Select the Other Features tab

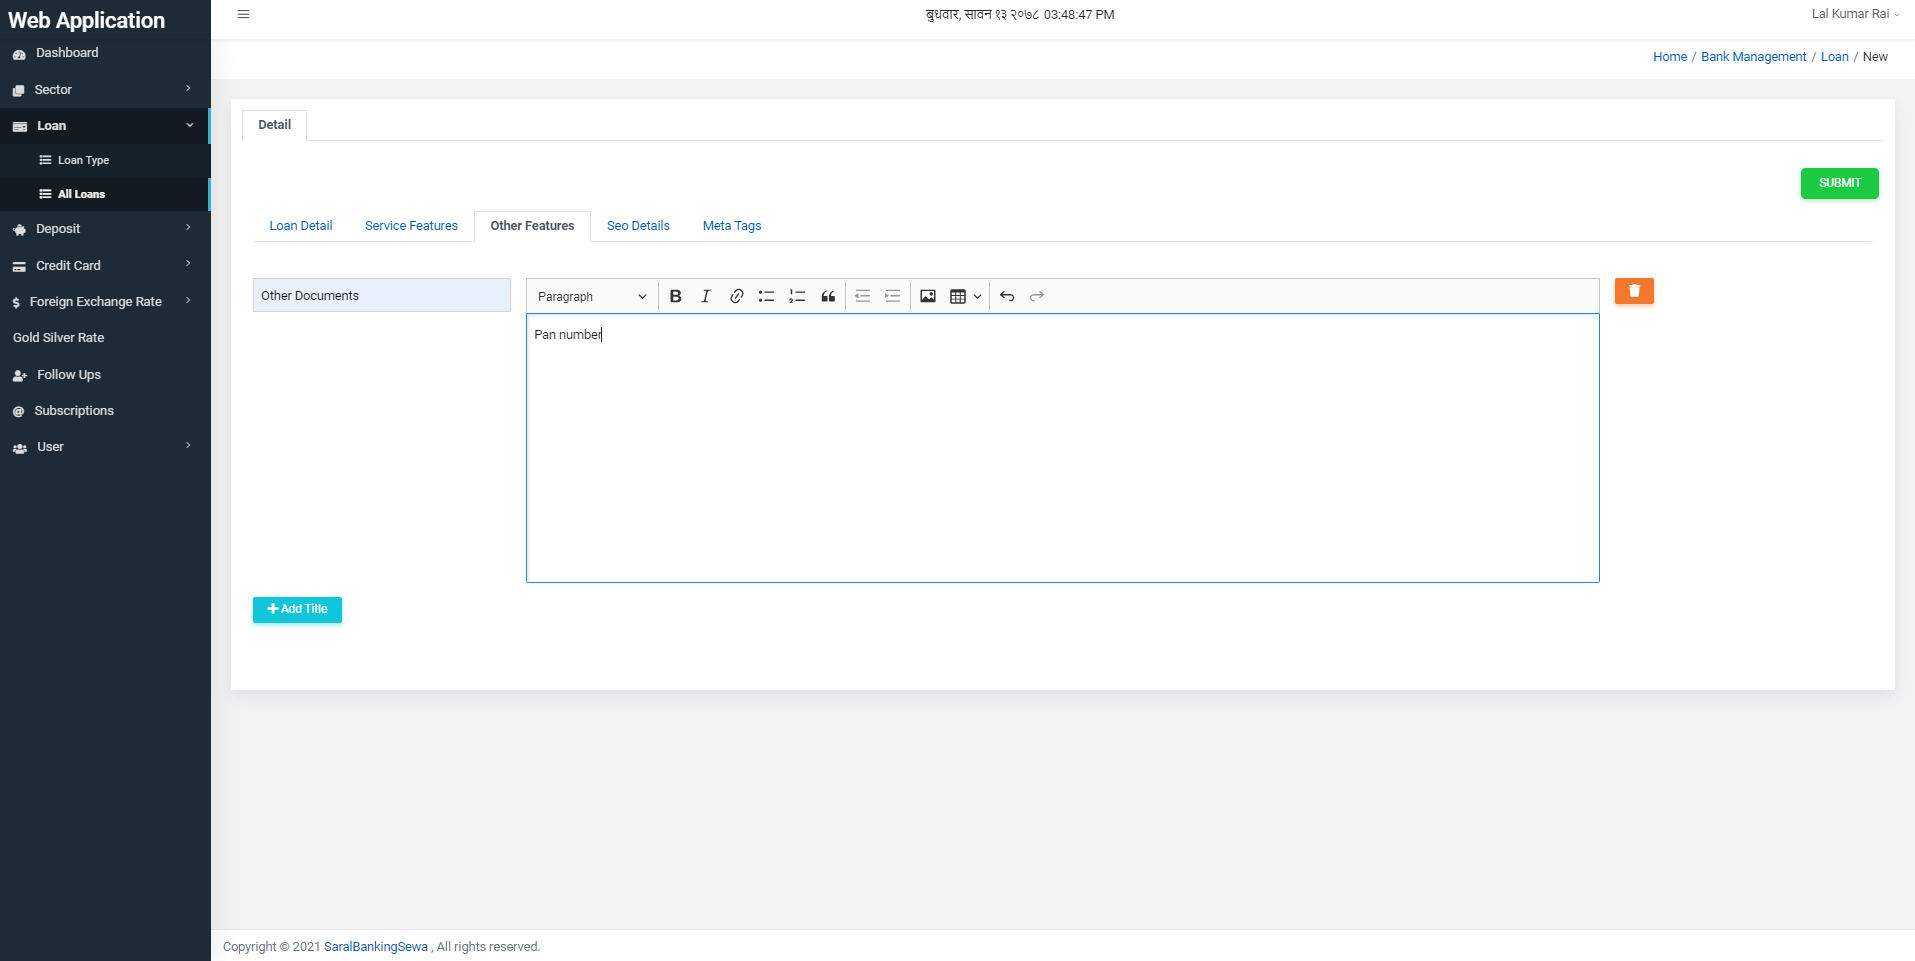pyautogui.click(x=532, y=226)
